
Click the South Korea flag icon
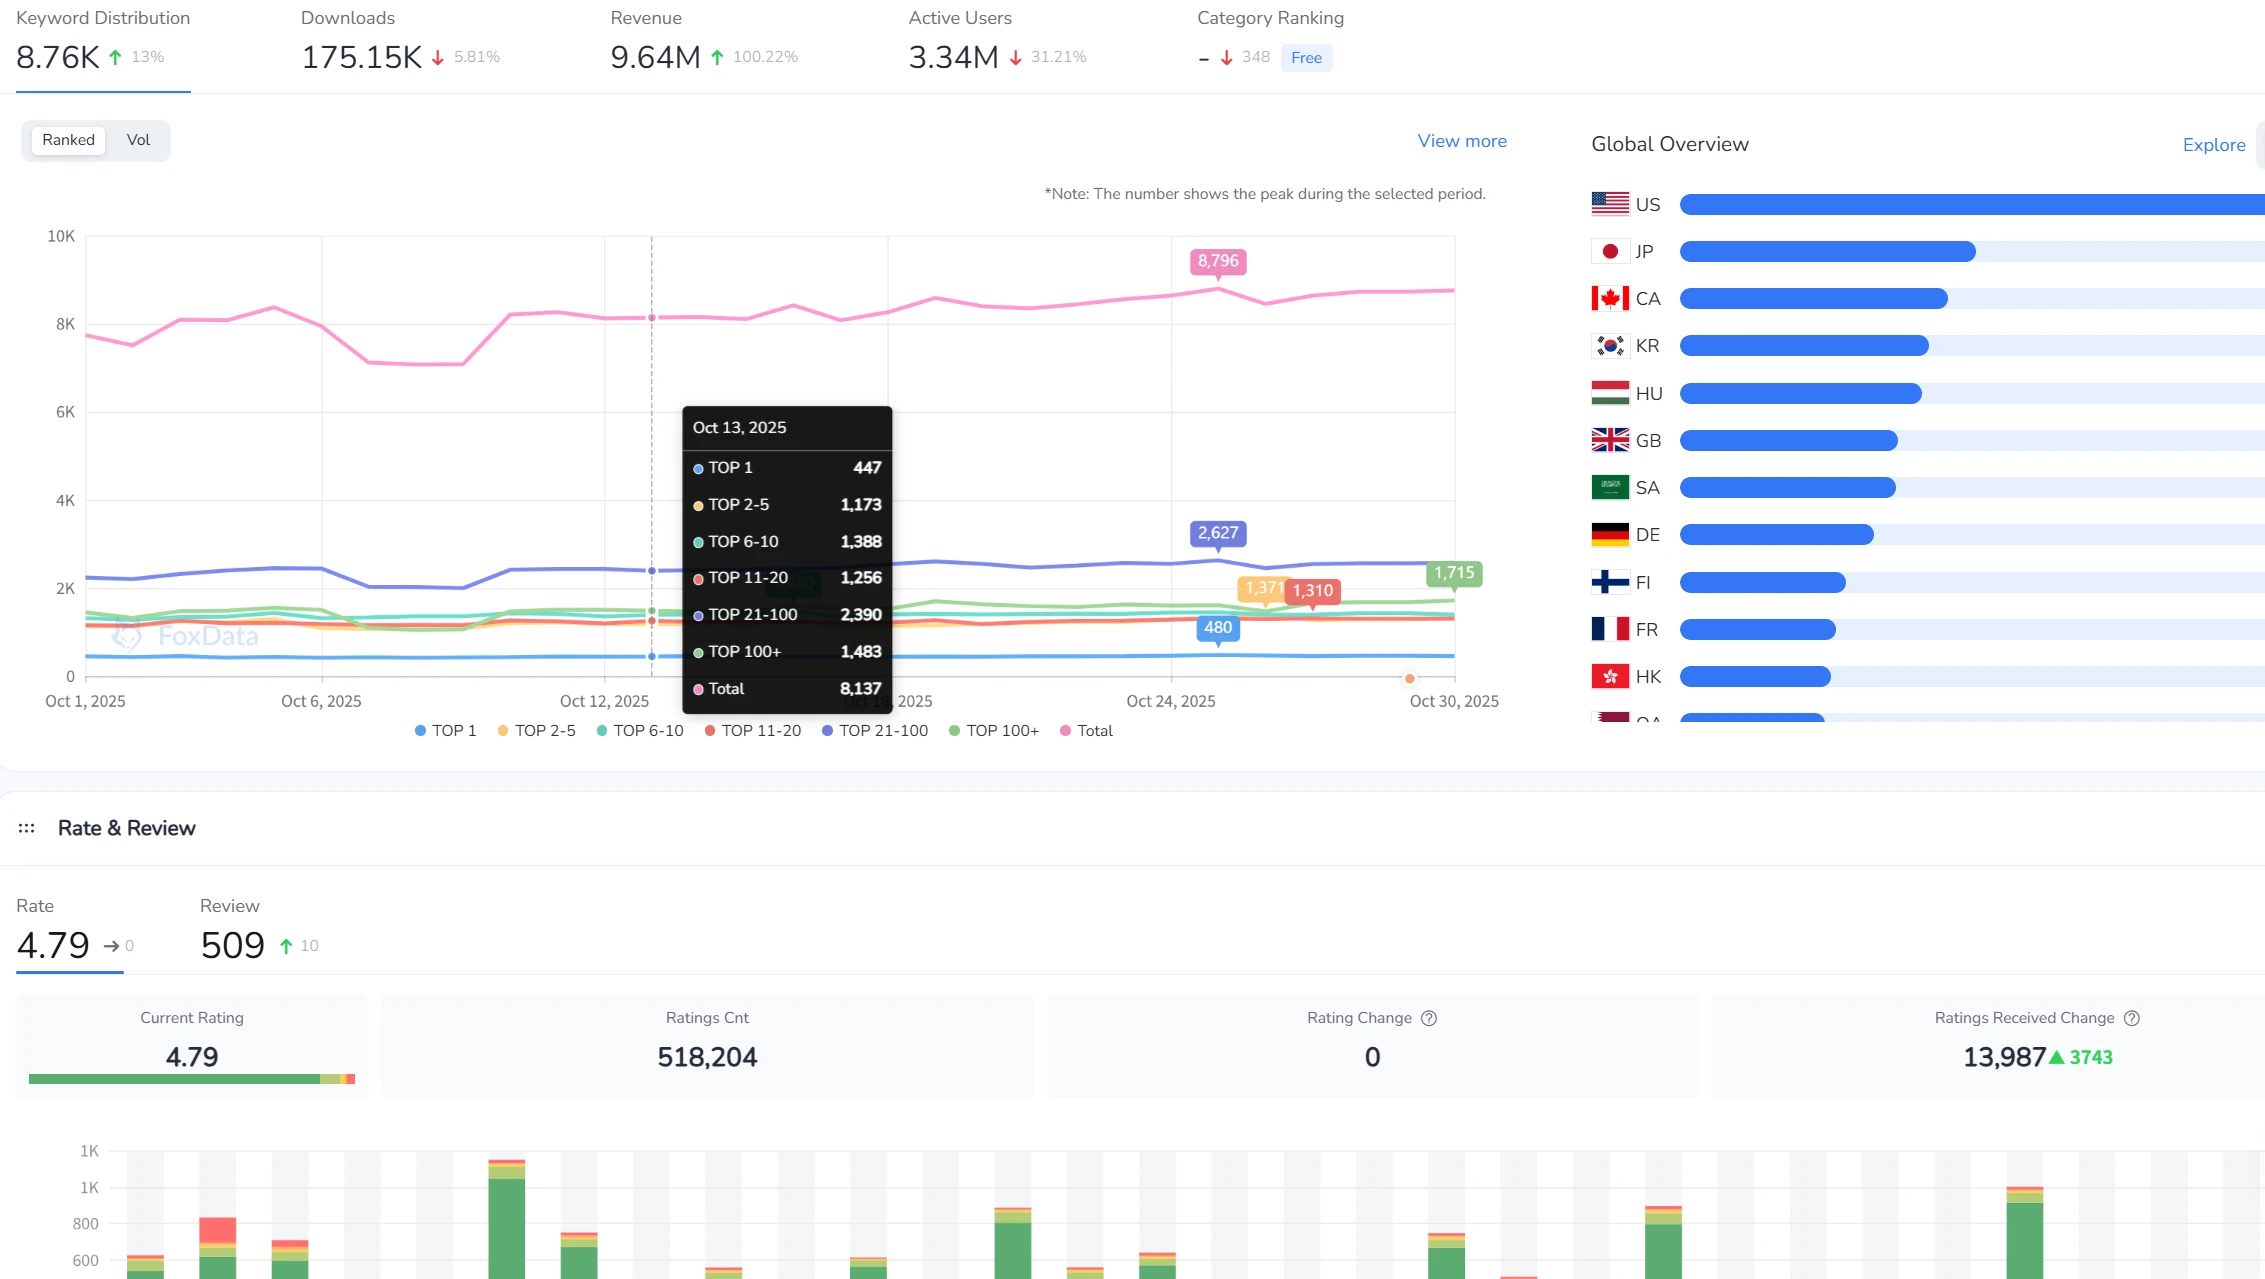tap(1610, 346)
